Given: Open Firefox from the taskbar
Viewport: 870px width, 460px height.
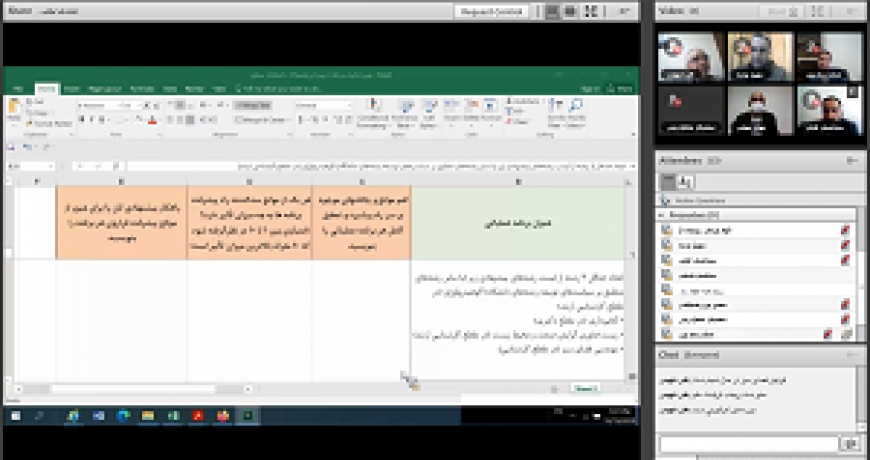Looking at the screenshot, I should point(222,416).
